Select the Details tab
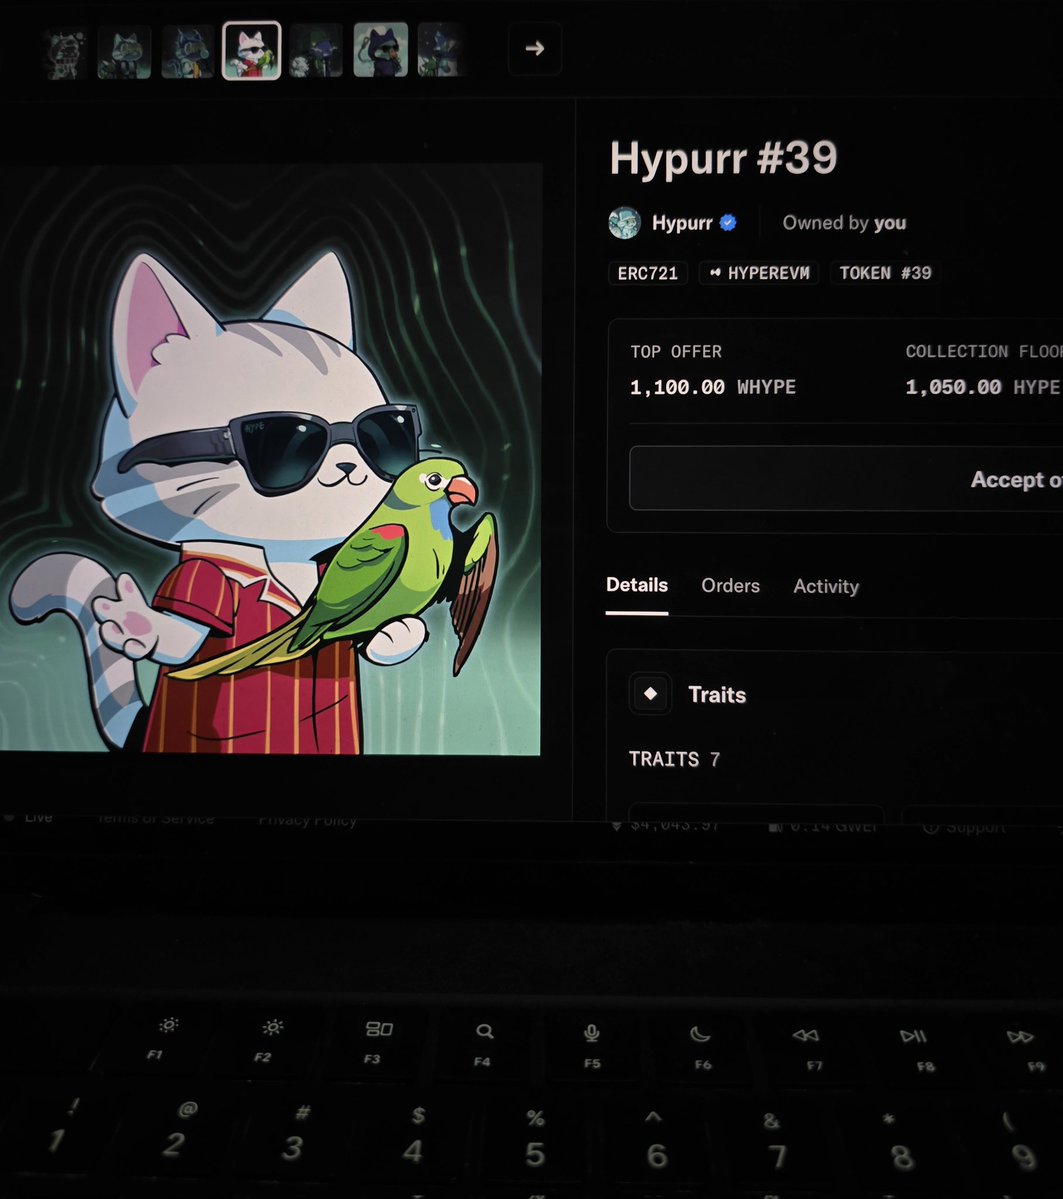This screenshot has width=1063, height=1199. 636,585
